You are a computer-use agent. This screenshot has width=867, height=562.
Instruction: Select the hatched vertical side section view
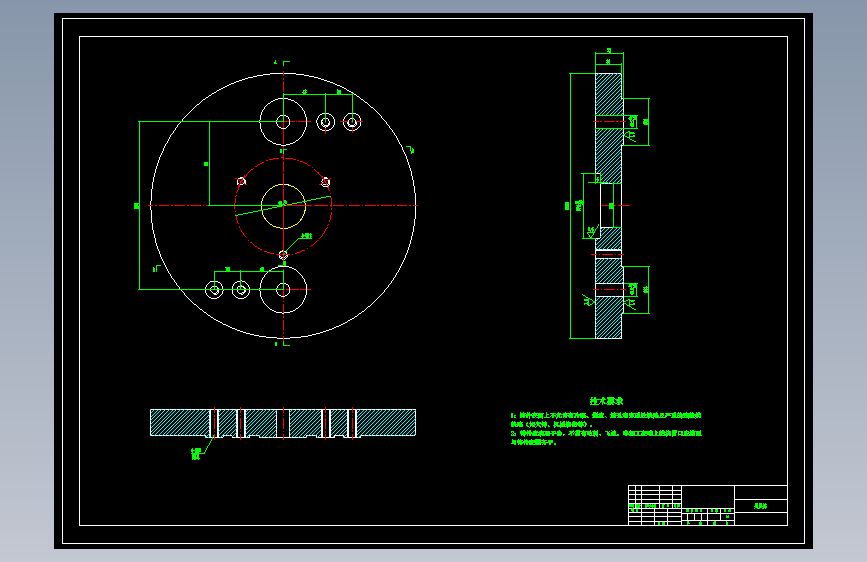pyautogui.click(x=609, y=206)
